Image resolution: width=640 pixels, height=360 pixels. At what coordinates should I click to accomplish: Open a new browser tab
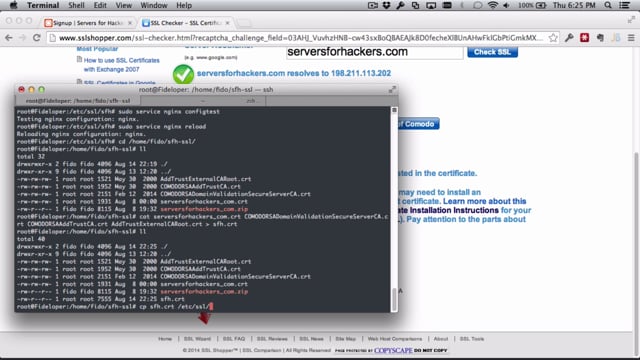click(244, 23)
